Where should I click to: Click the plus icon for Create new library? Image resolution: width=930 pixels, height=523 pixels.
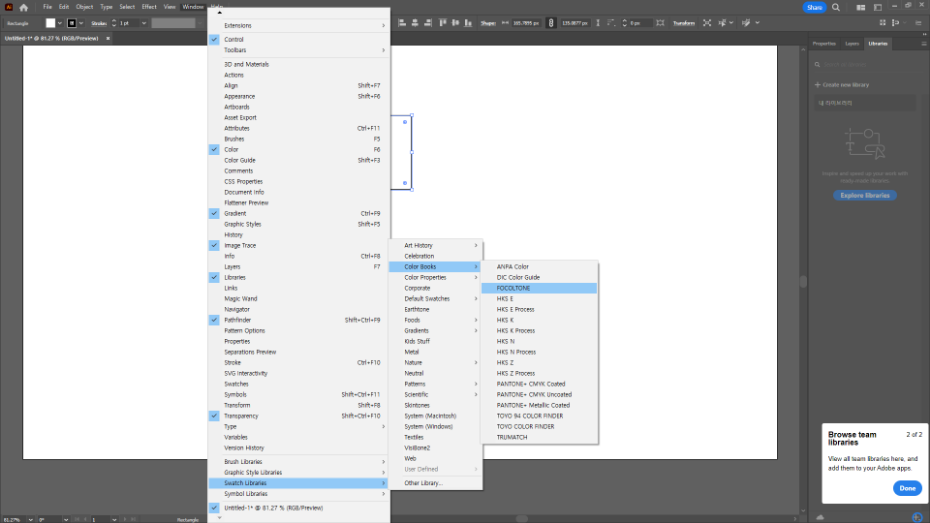pos(817,85)
